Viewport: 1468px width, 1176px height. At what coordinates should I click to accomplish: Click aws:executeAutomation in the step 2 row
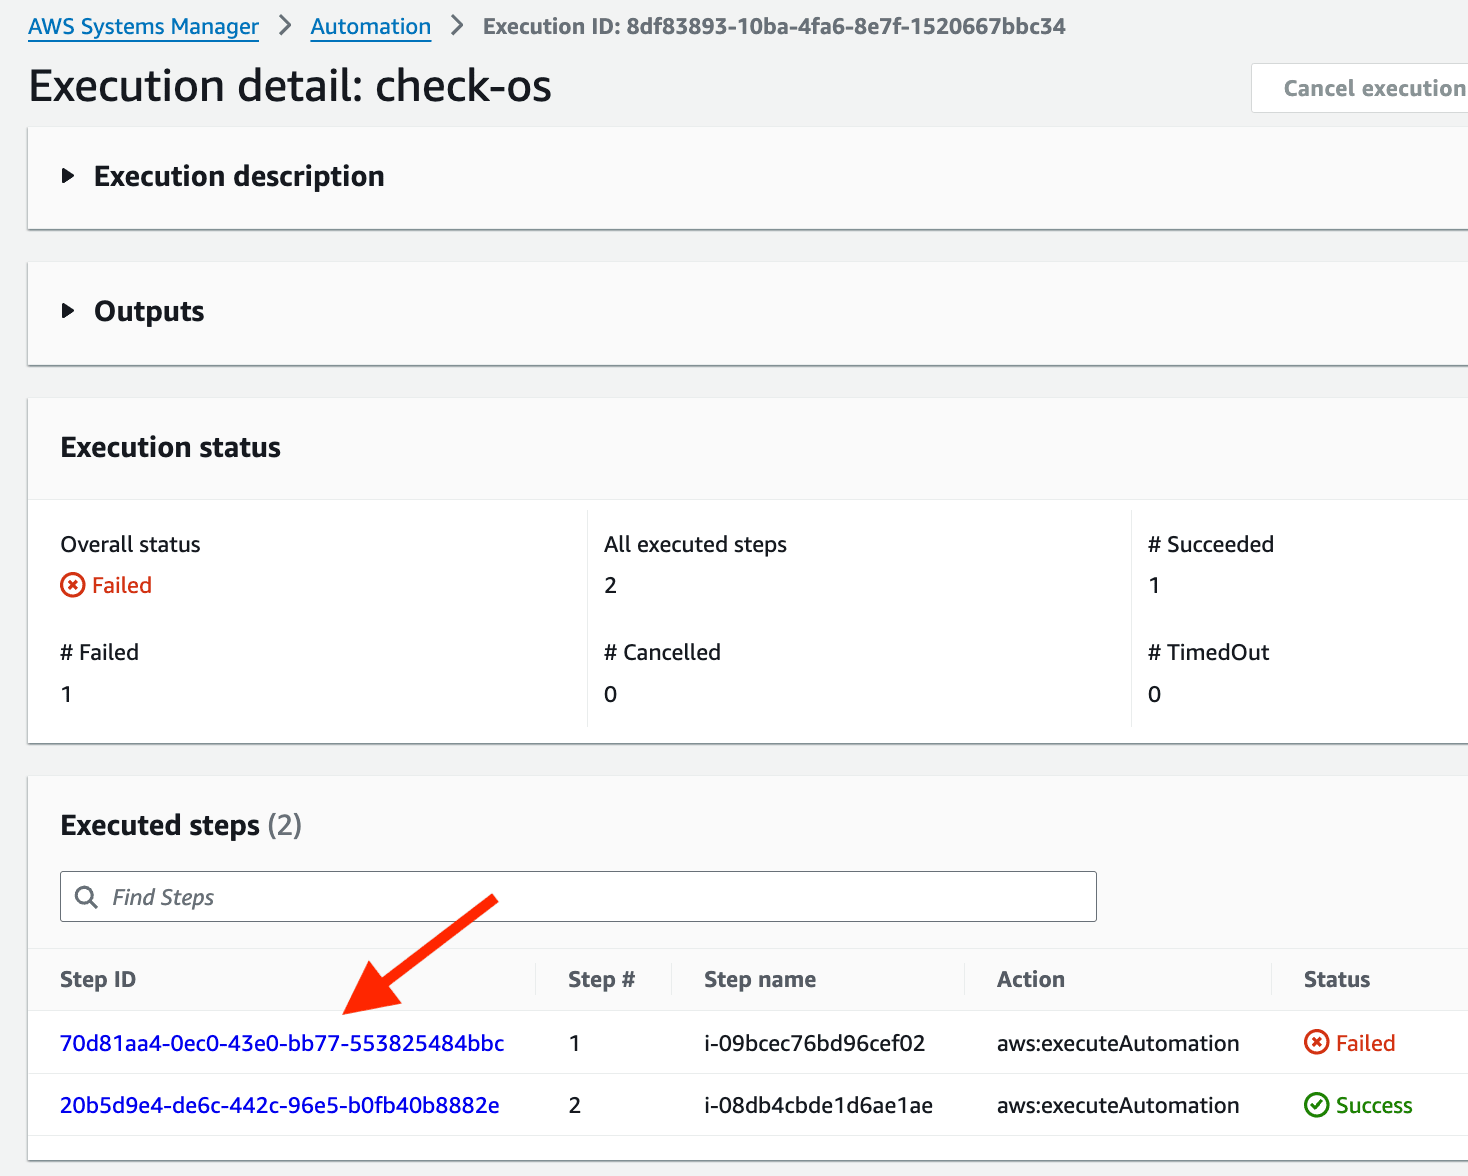point(1118,1105)
